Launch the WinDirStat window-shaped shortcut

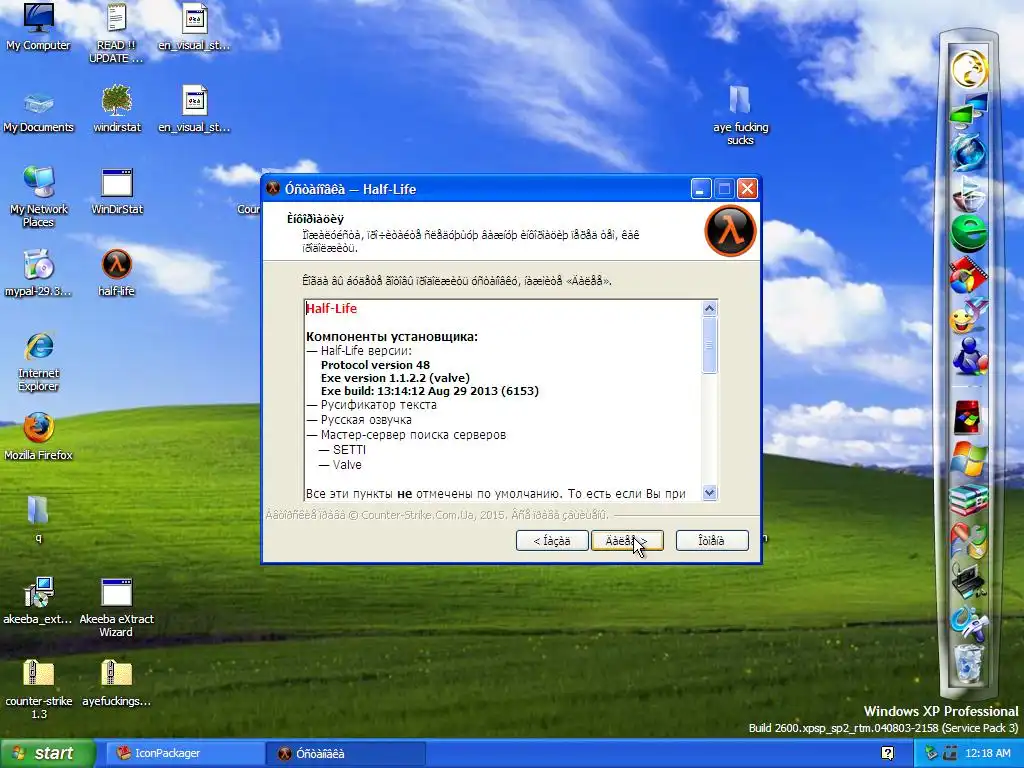pos(116,191)
